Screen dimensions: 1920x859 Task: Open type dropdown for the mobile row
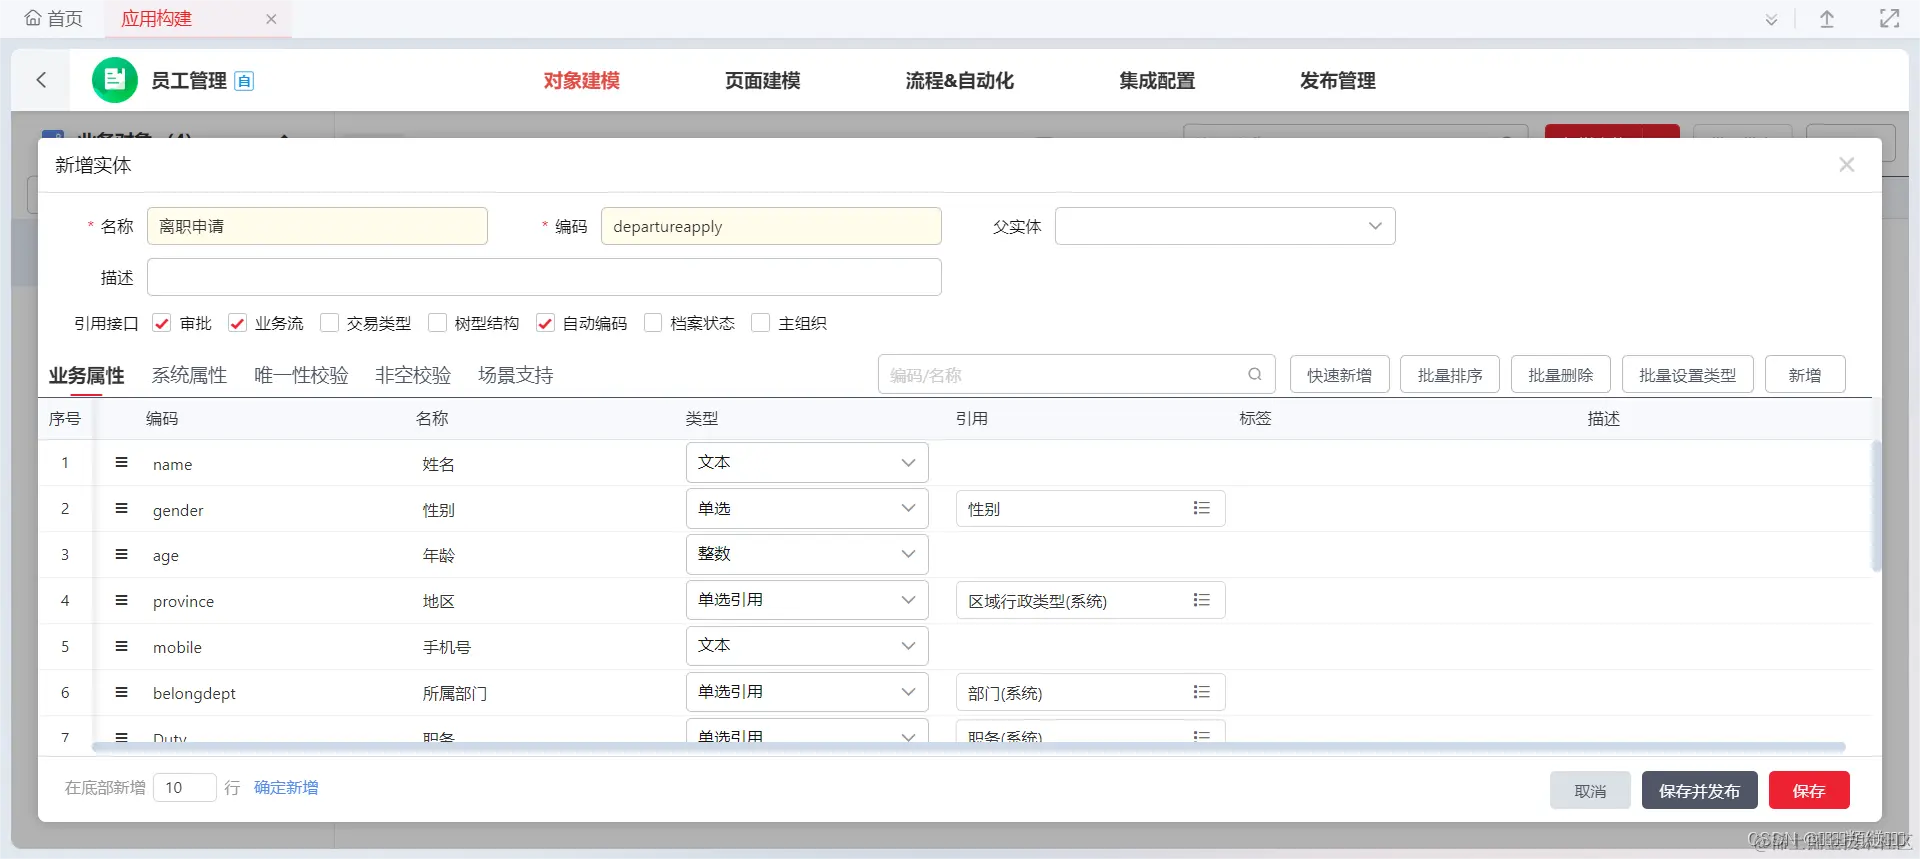click(807, 646)
